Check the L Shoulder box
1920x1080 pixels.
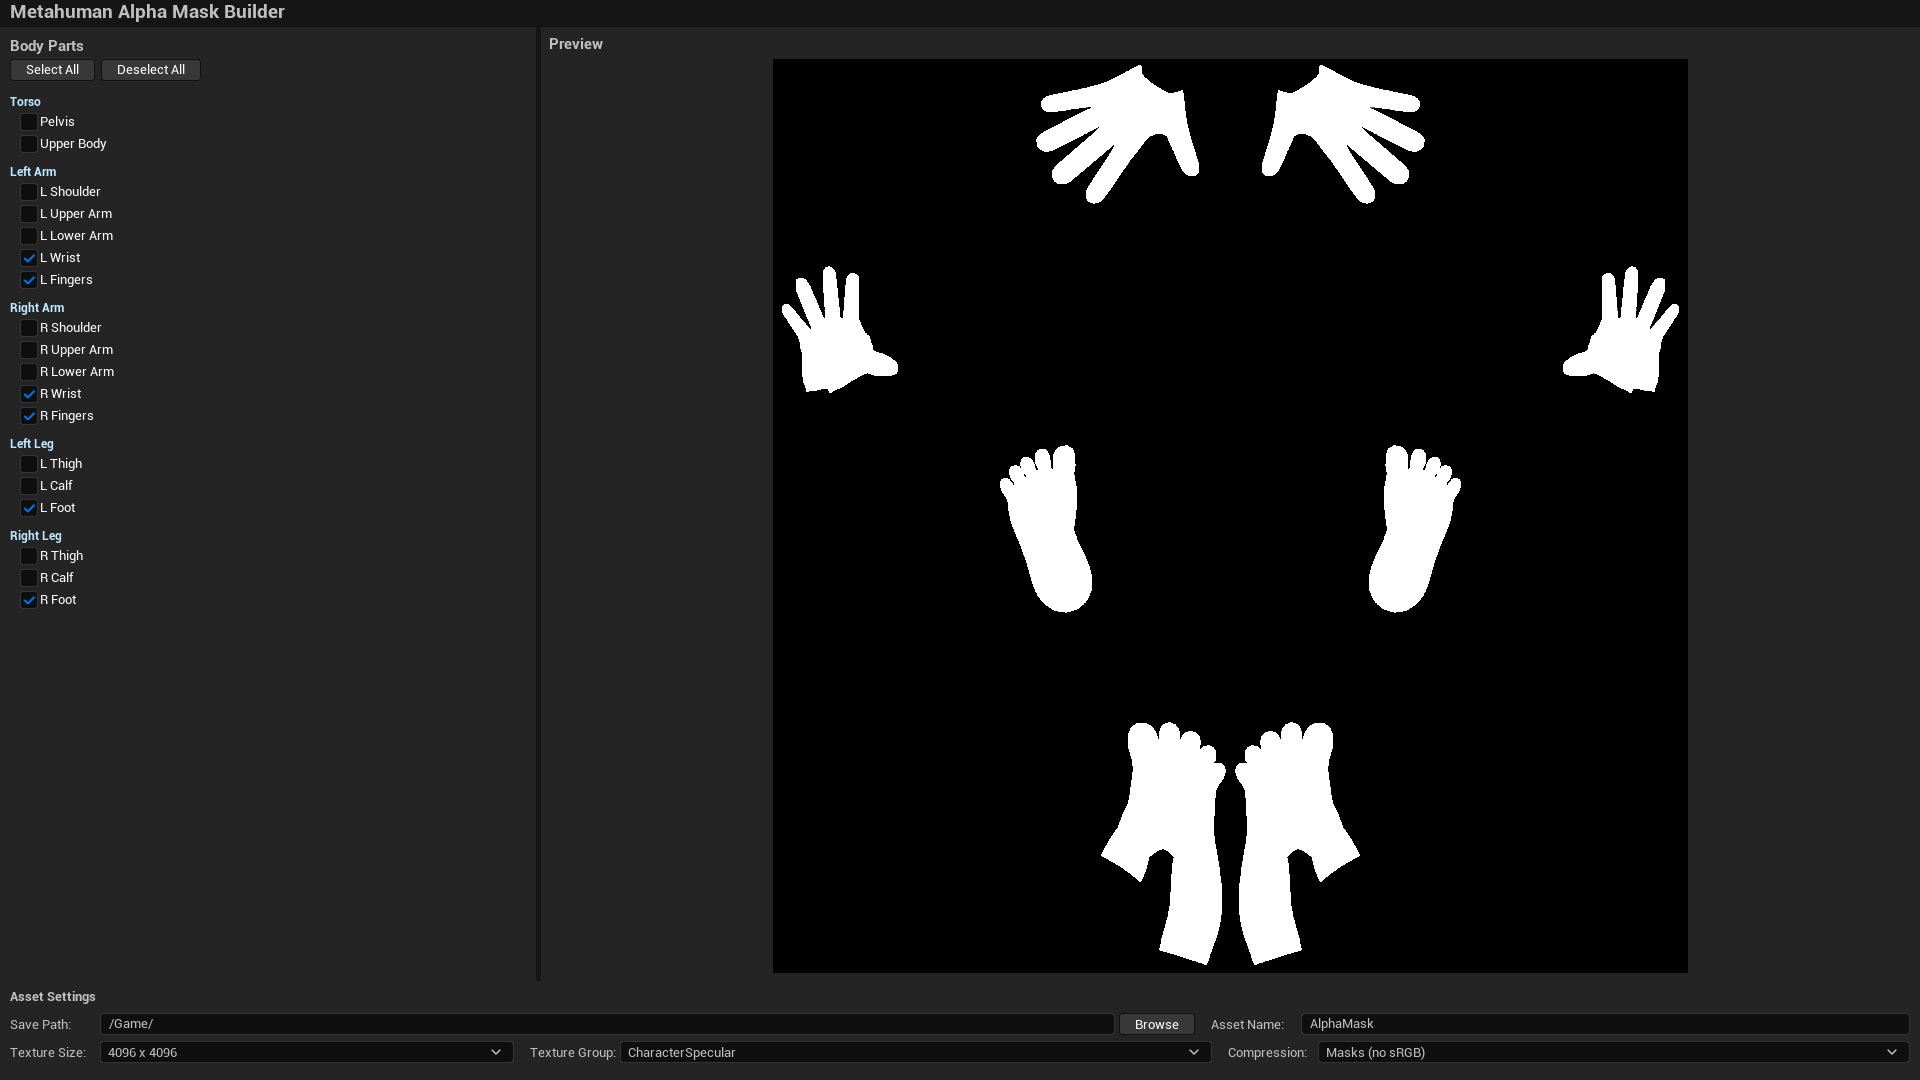[x=29, y=192]
